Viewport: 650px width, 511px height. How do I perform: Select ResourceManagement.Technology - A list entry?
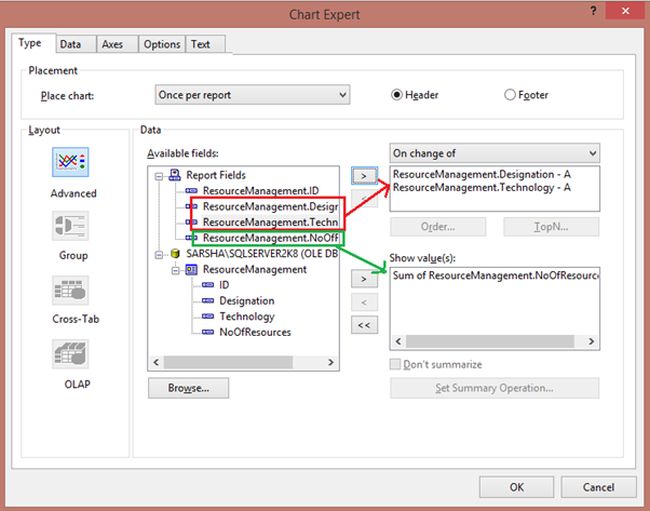(x=482, y=187)
